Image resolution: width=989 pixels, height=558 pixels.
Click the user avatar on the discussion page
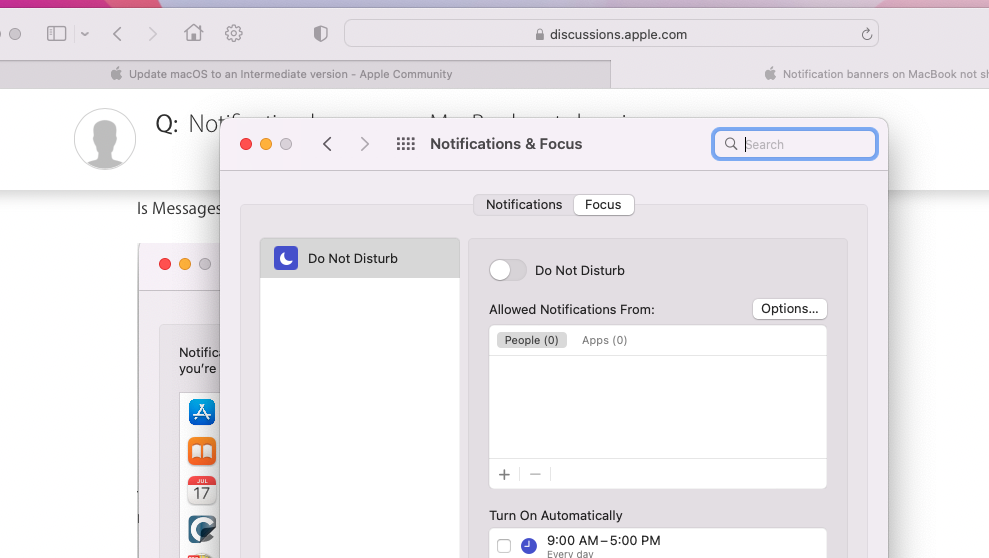pyautogui.click(x=105, y=139)
